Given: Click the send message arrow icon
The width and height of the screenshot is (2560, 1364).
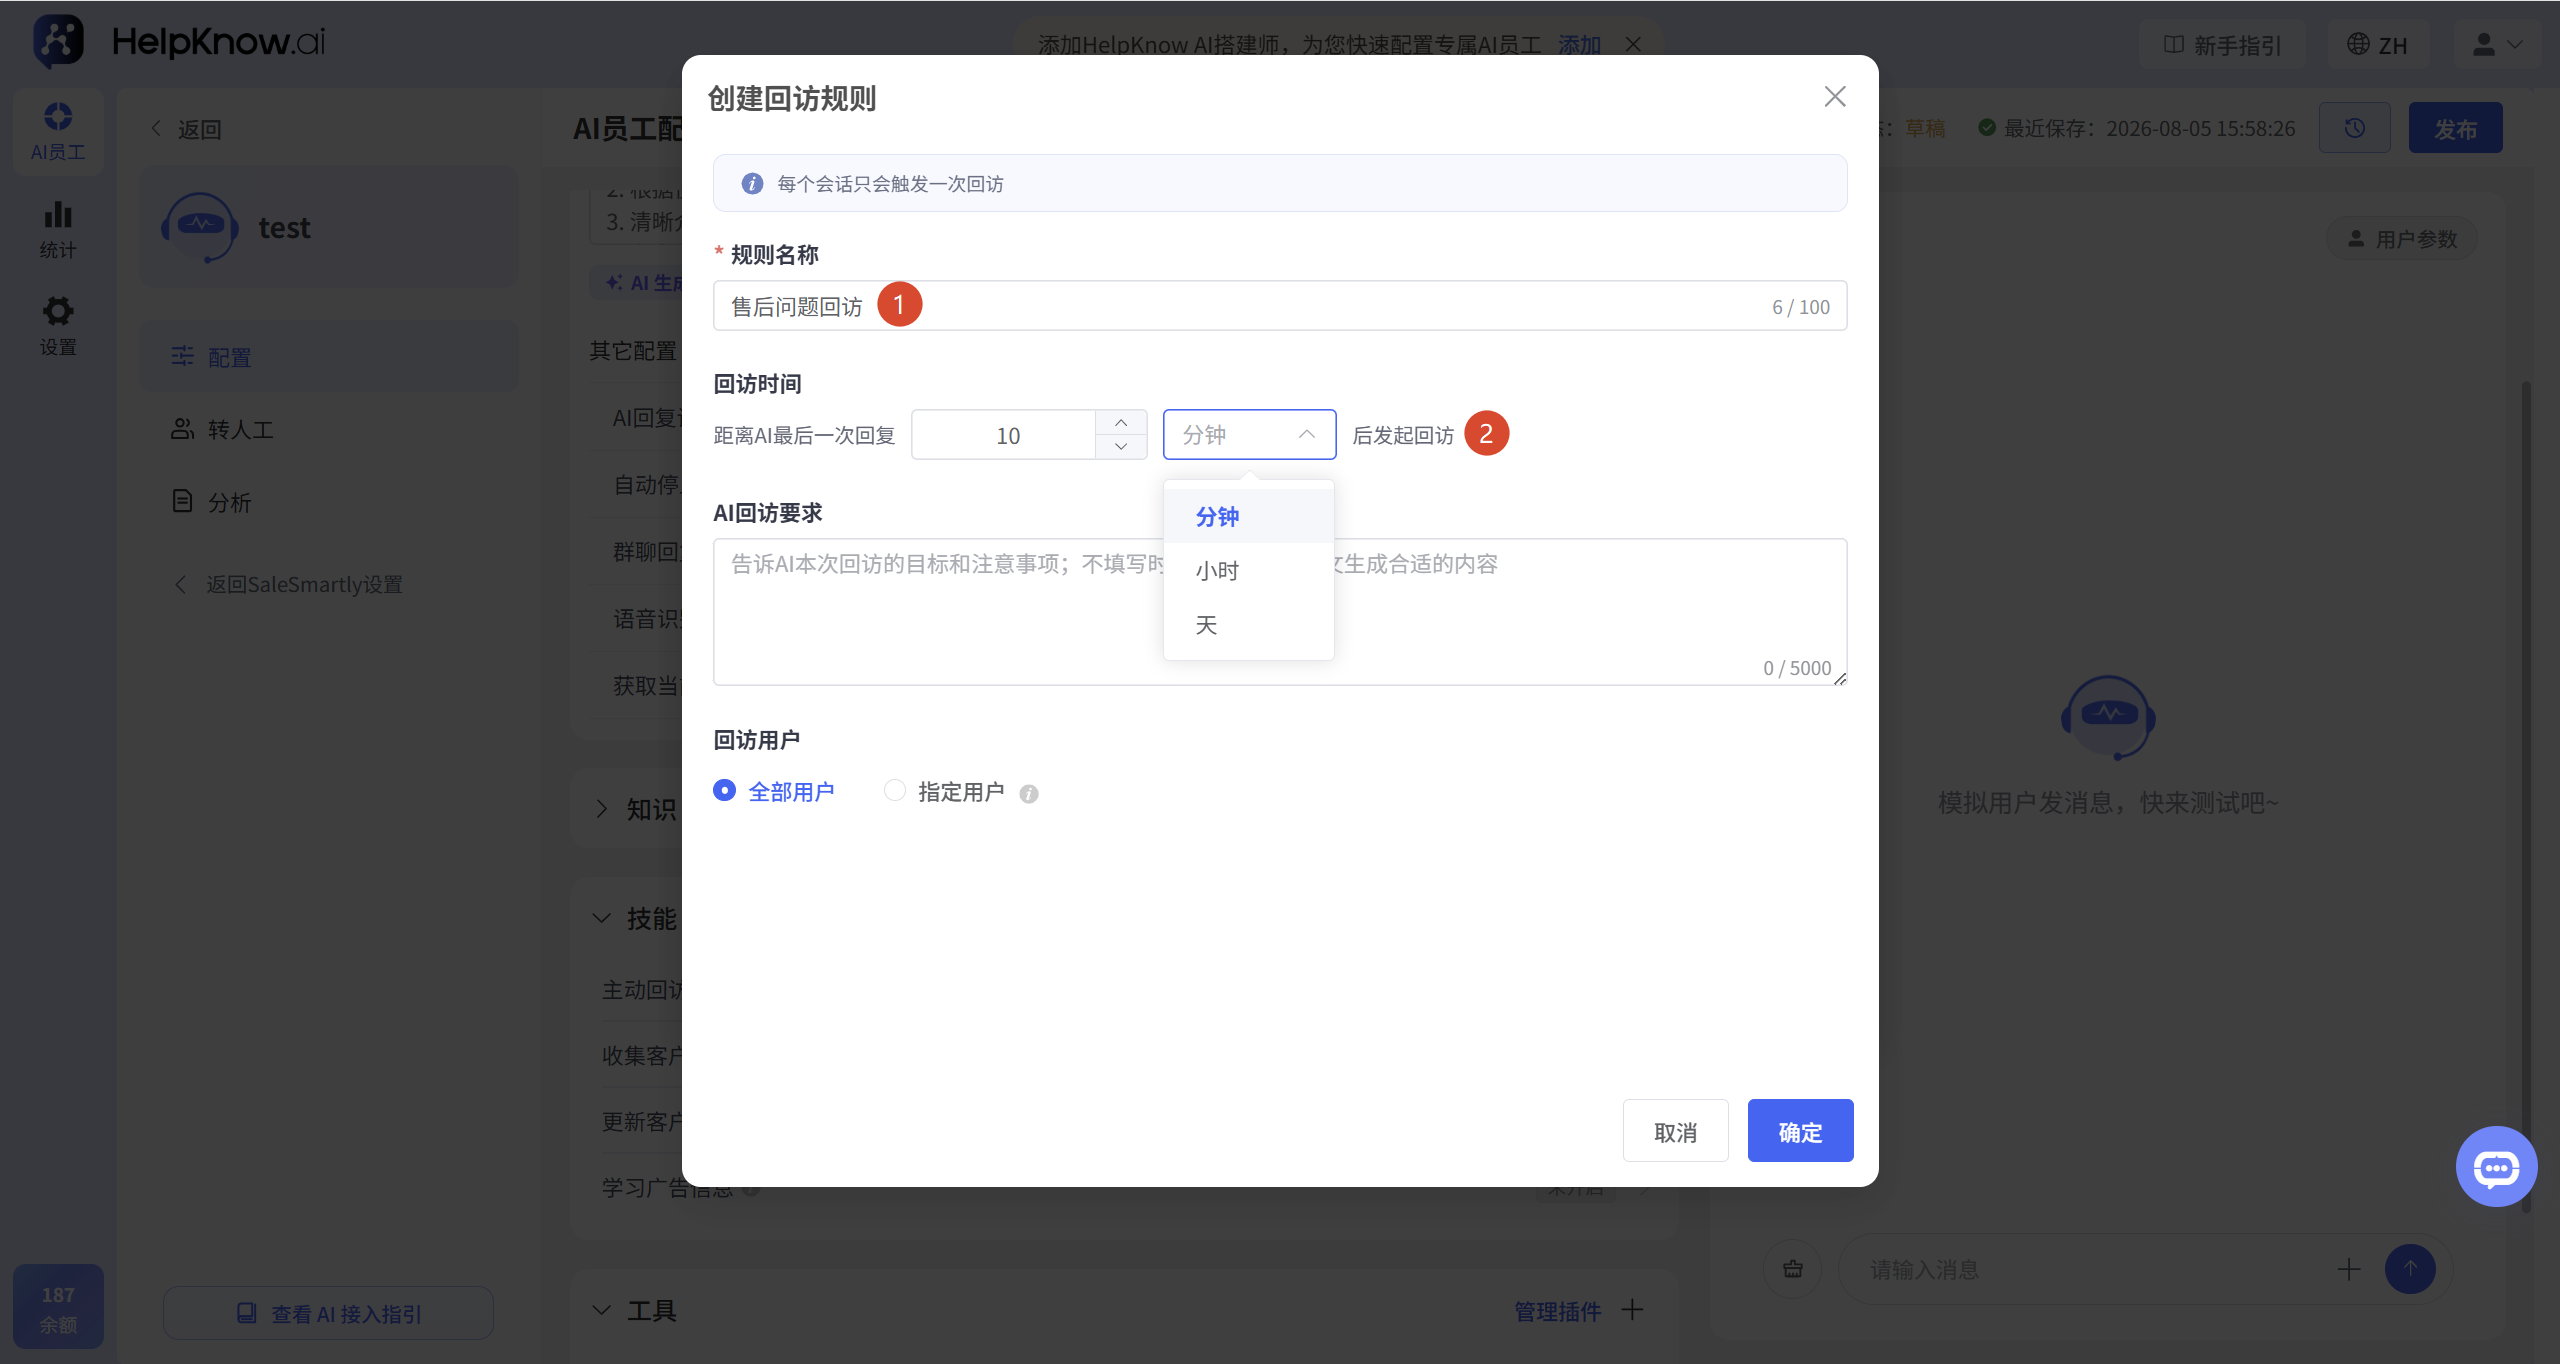Looking at the screenshot, I should tap(2410, 1269).
